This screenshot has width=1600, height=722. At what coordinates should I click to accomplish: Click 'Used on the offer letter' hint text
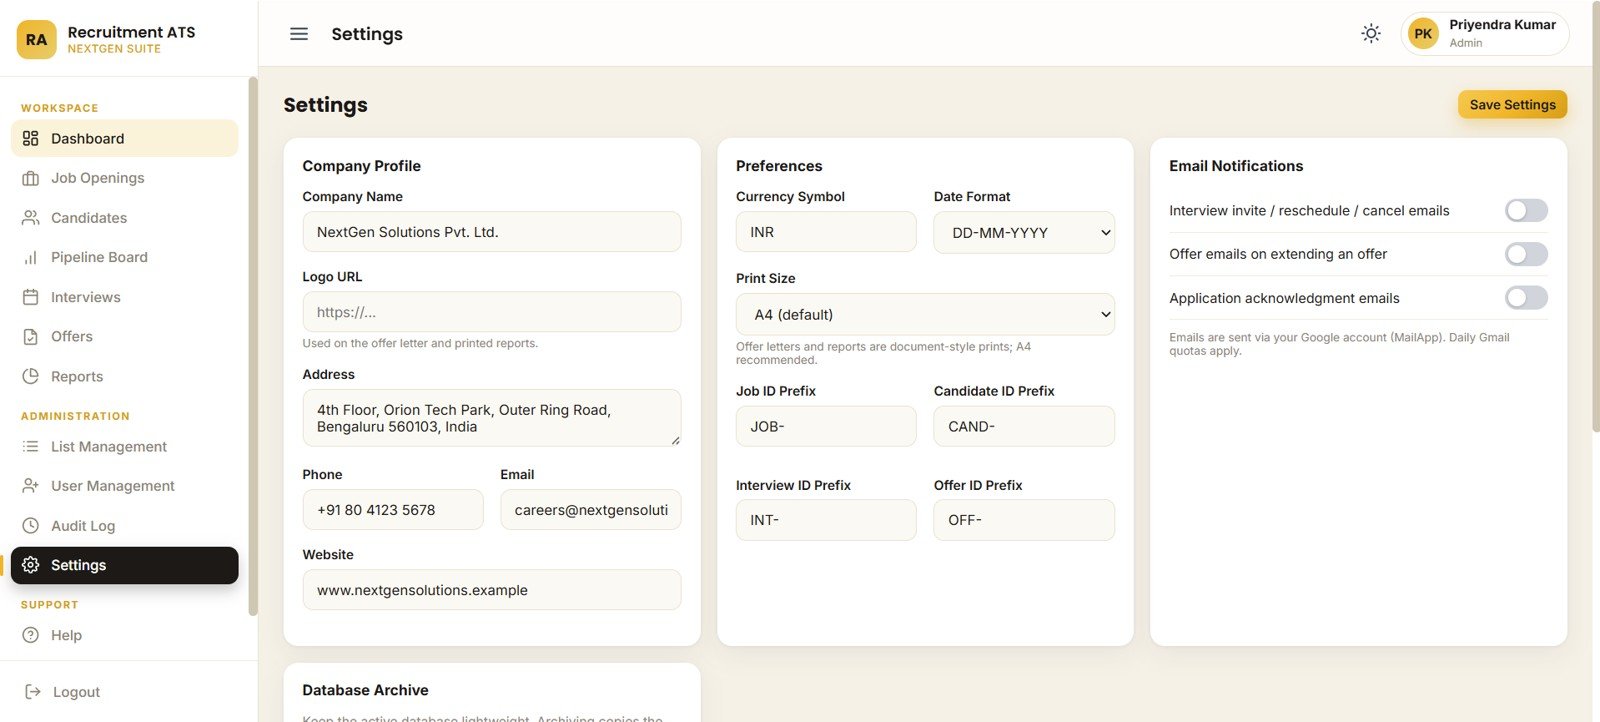click(x=420, y=343)
